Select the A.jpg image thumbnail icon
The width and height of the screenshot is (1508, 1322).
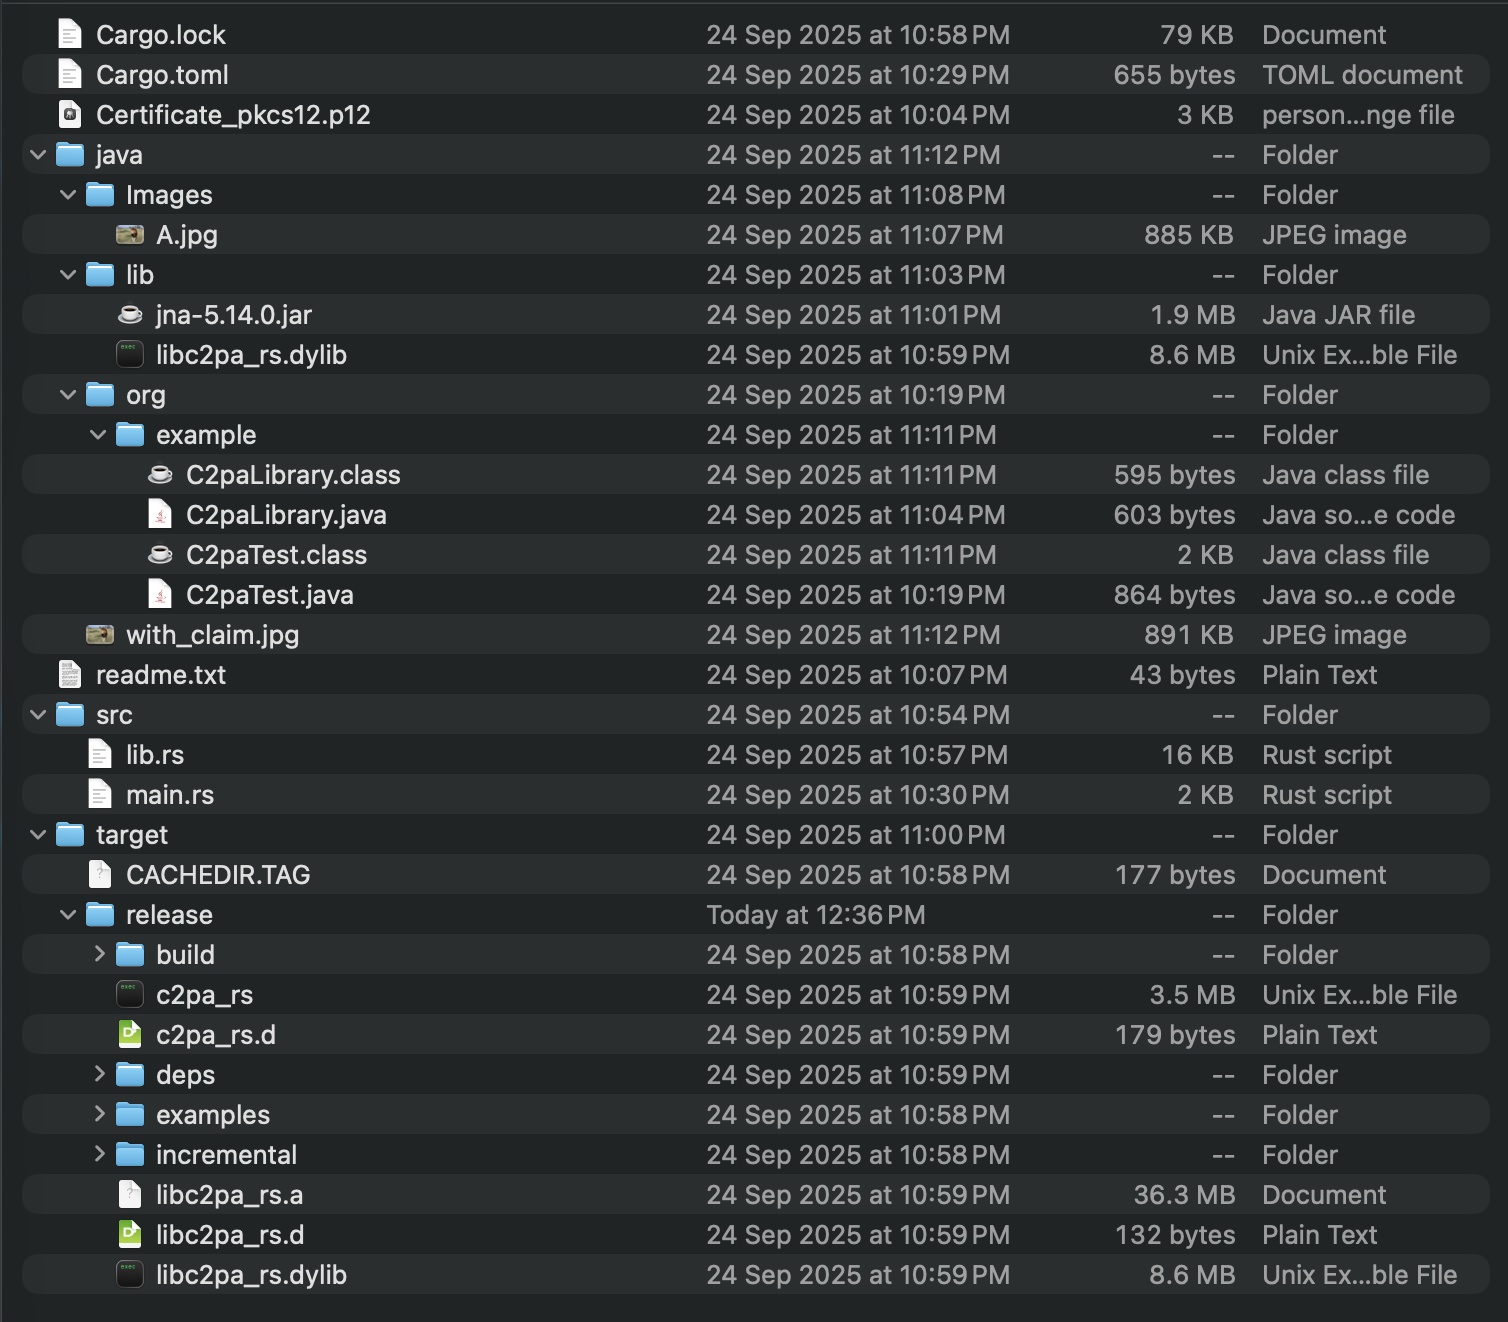(130, 235)
